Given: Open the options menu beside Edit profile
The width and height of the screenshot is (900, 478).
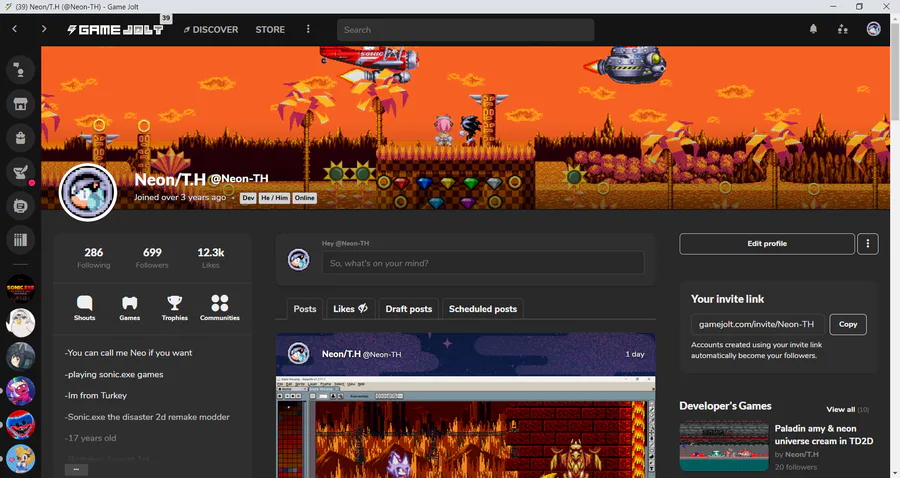Looking at the screenshot, I should coord(868,244).
